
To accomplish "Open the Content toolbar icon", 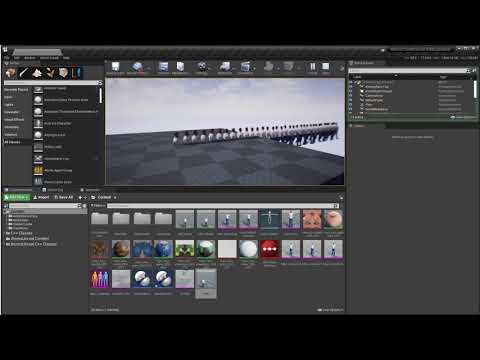I will point(163,67).
